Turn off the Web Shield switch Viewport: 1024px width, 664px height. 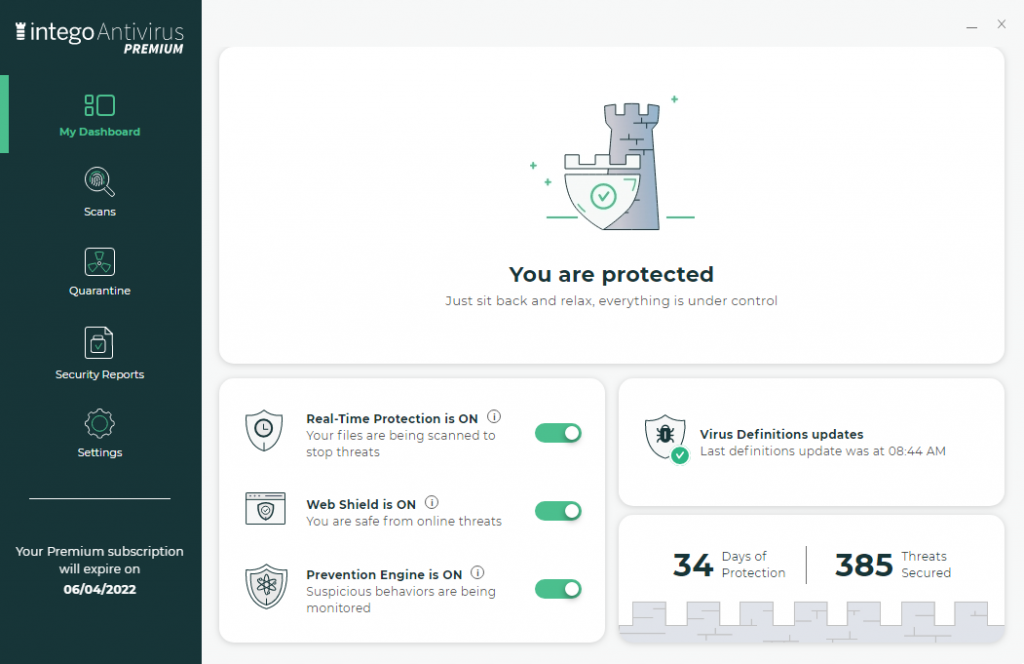click(557, 510)
